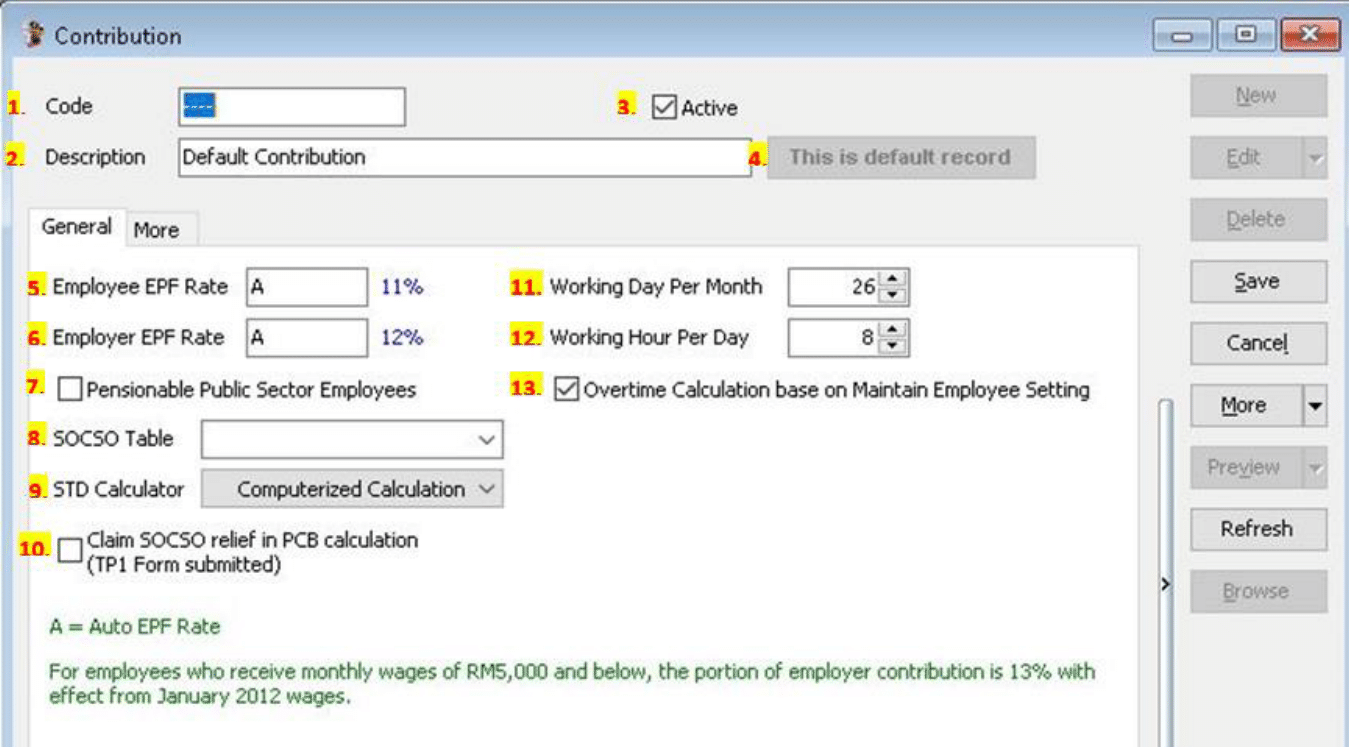Check Claim SOCSO relief in PCB calculation
This screenshot has width=1350, height=747.
coord(70,551)
